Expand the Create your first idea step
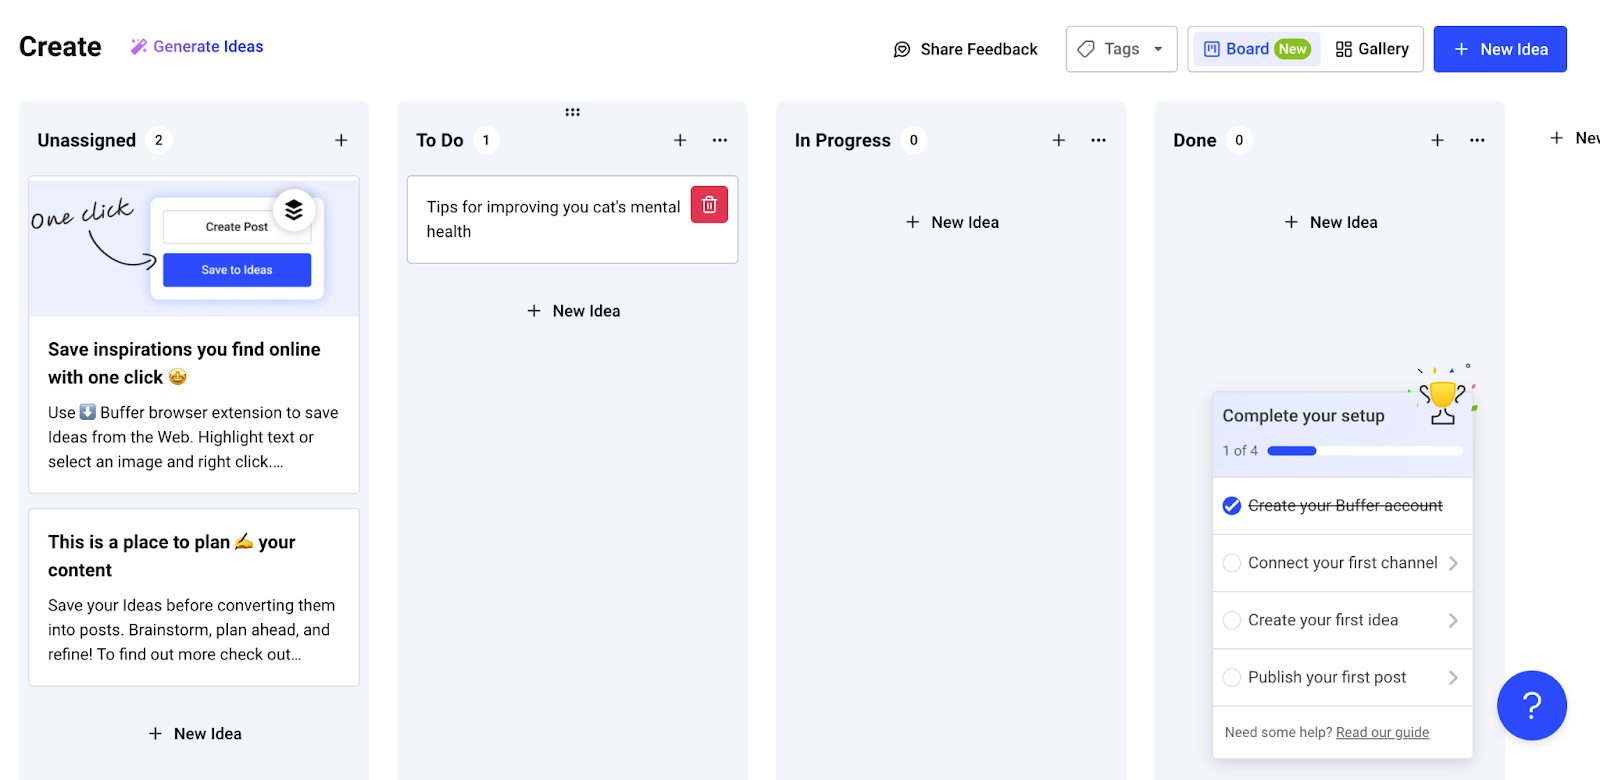The height and width of the screenshot is (780, 1600). coord(1452,621)
